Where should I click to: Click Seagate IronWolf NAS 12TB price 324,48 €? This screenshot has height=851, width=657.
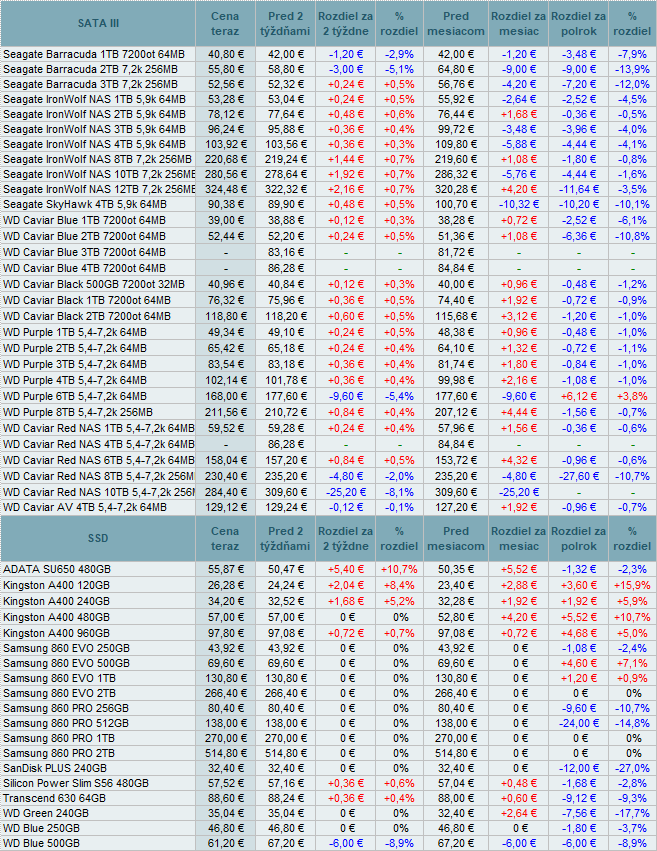(x=226, y=189)
